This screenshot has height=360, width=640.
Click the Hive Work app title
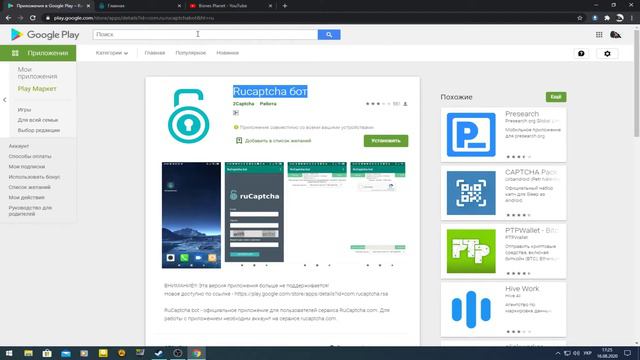tap(522, 289)
